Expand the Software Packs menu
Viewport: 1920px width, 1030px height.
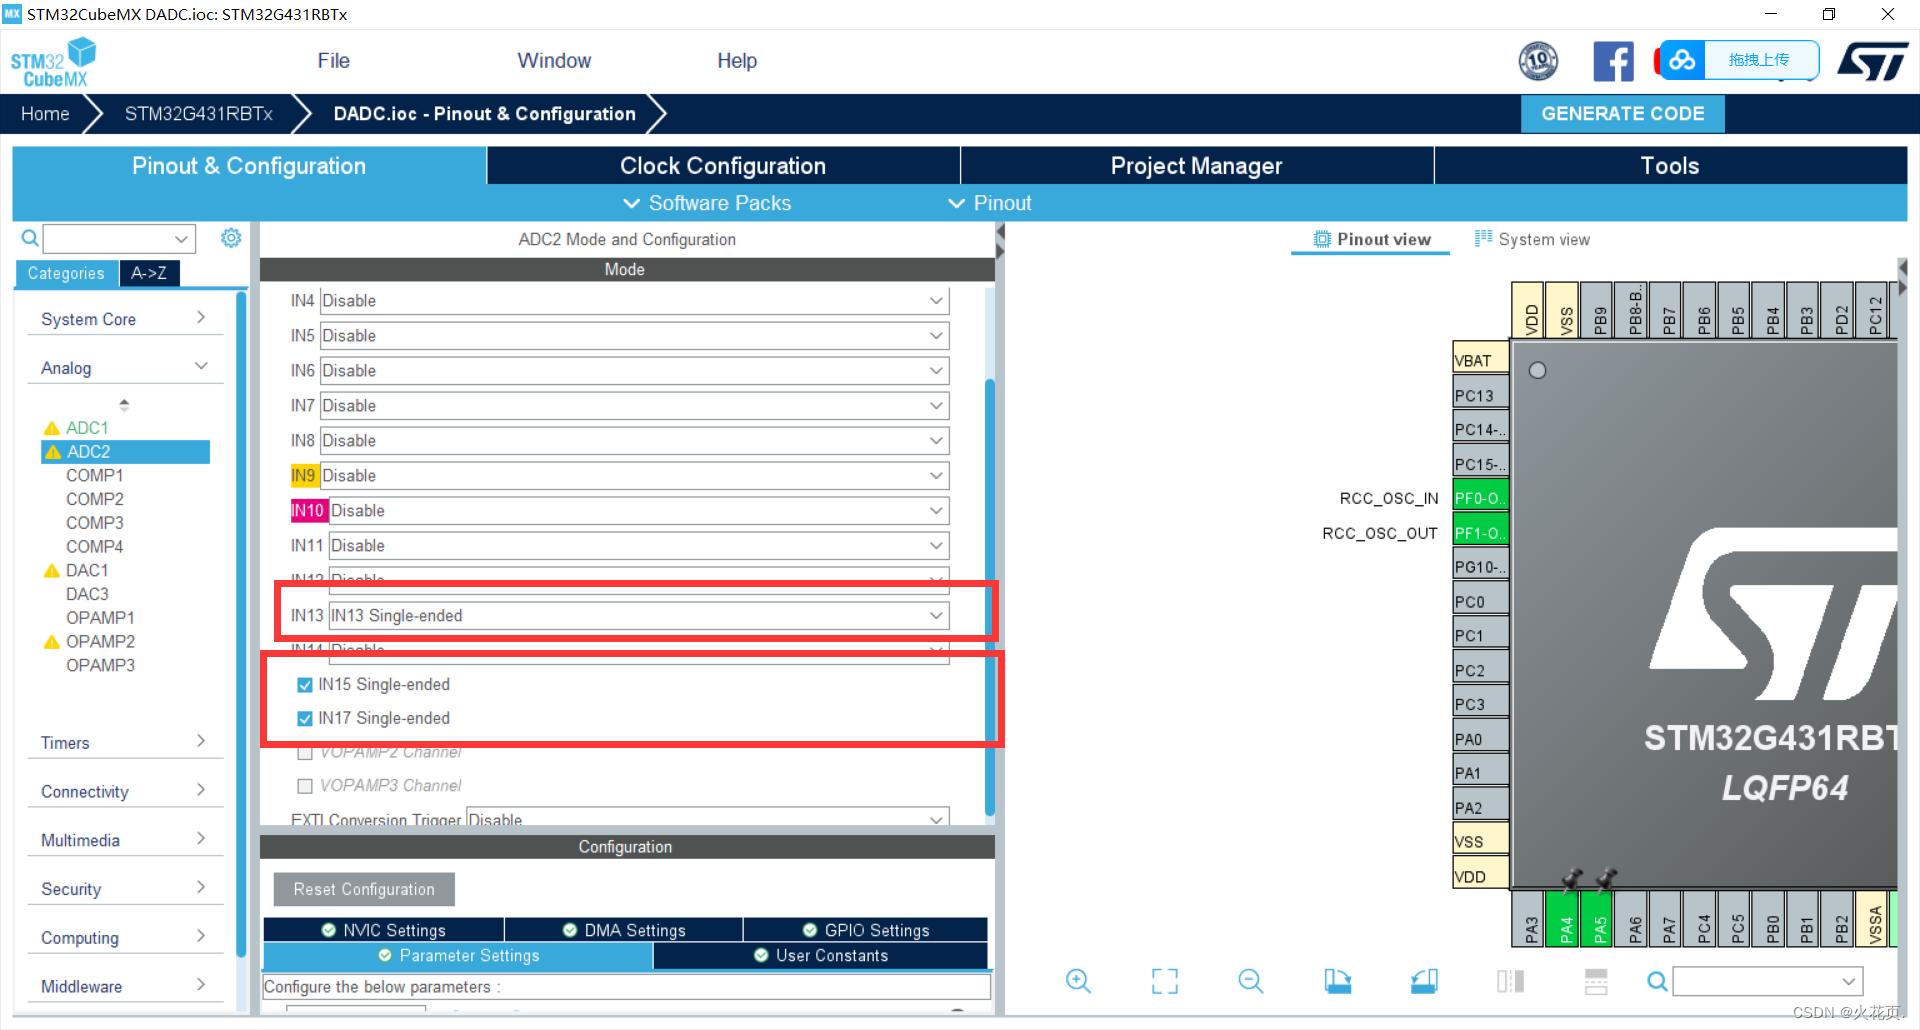[x=707, y=203]
